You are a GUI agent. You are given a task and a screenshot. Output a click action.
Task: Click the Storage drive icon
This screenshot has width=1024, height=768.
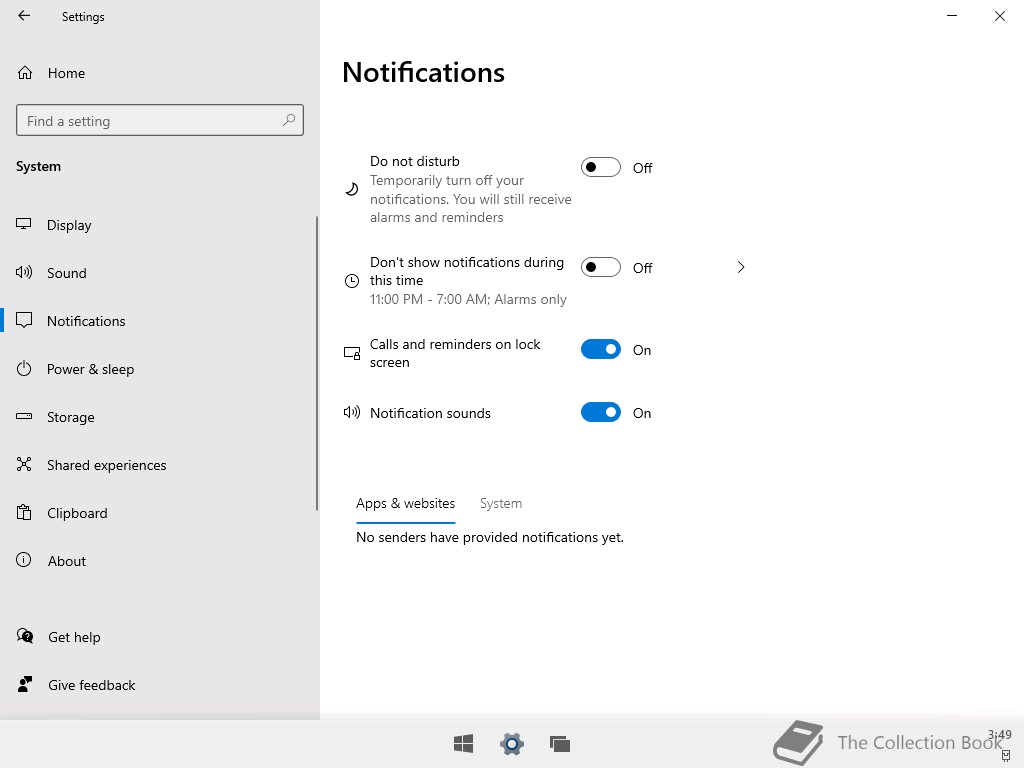click(24, 417)
